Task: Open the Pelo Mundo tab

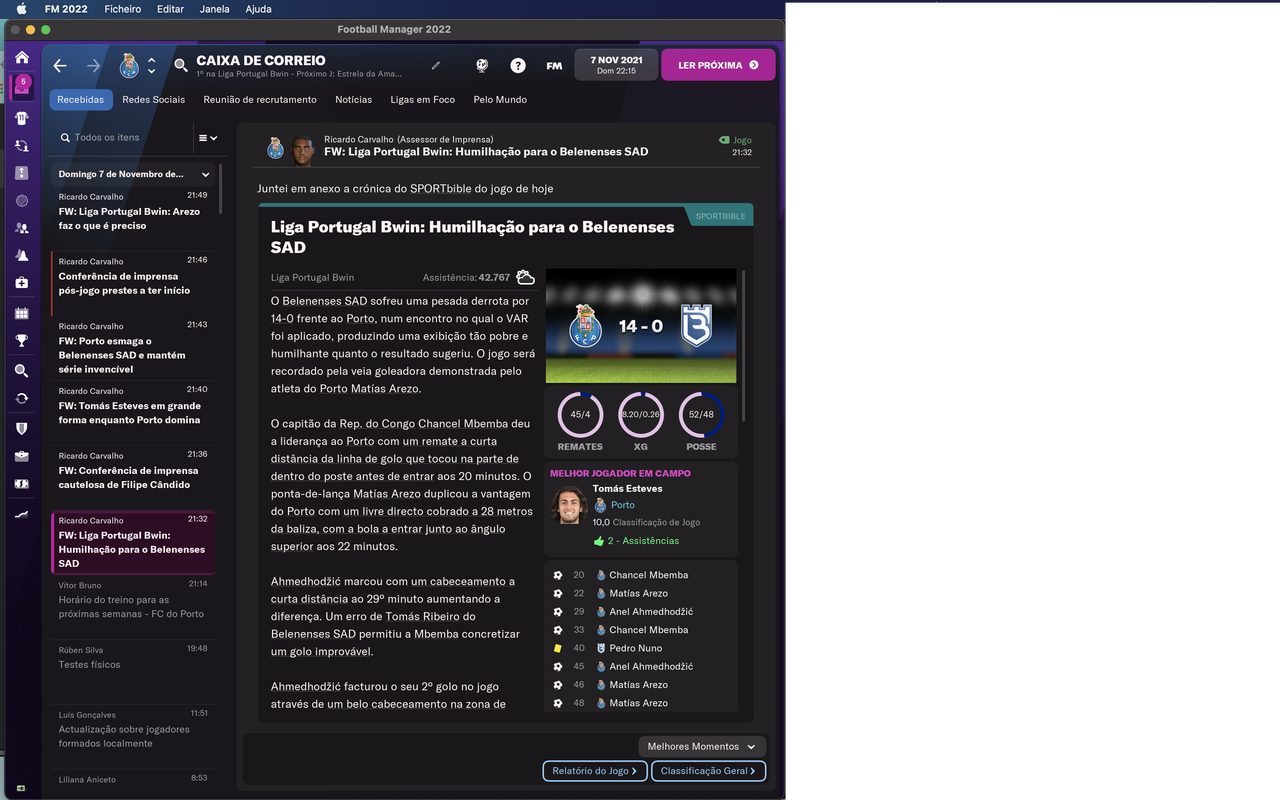Action: point(500,100)
